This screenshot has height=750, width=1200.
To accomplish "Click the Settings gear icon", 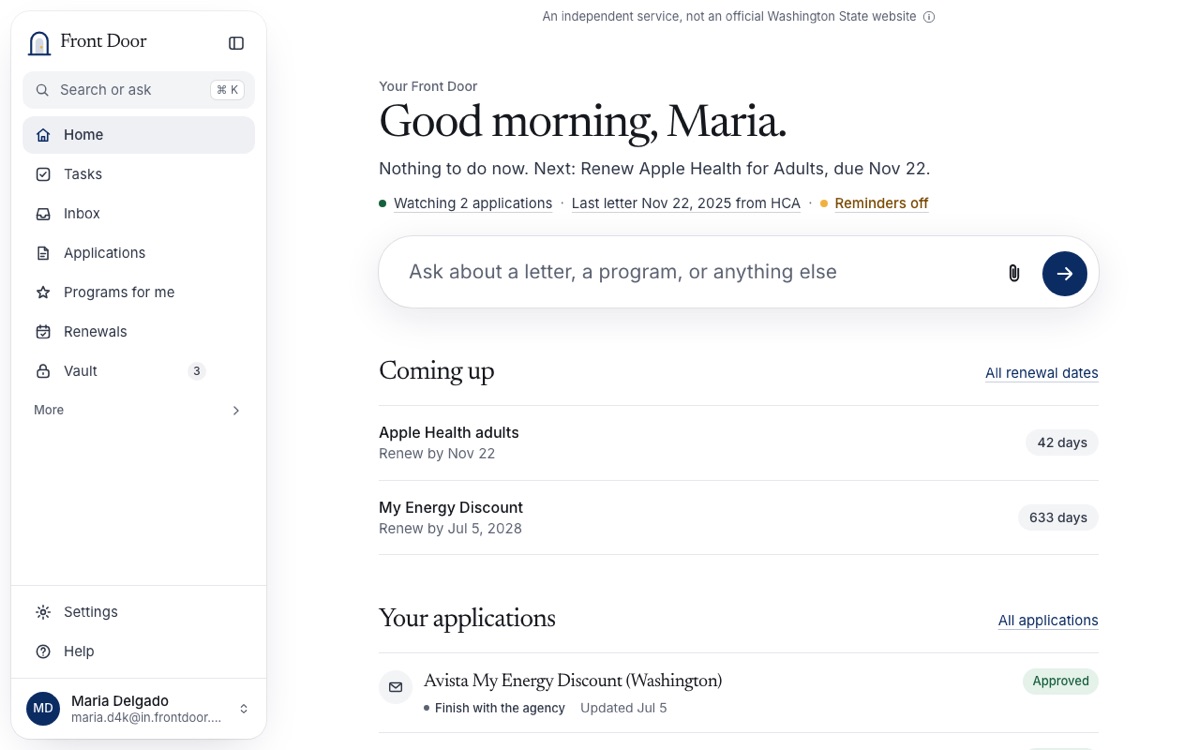I will click(43, 612).
